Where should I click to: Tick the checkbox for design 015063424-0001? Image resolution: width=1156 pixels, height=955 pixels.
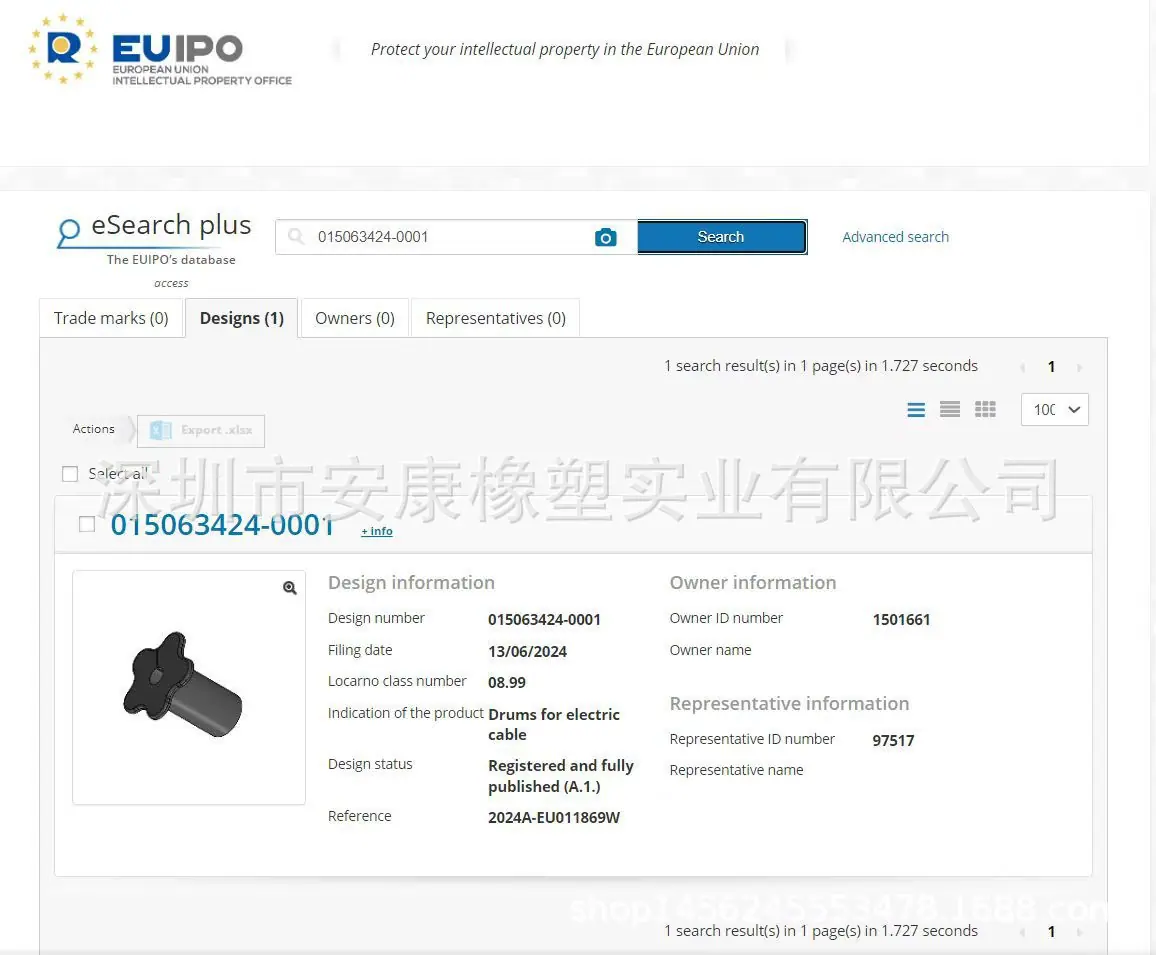pyautogui.click(x=87, y=524)
